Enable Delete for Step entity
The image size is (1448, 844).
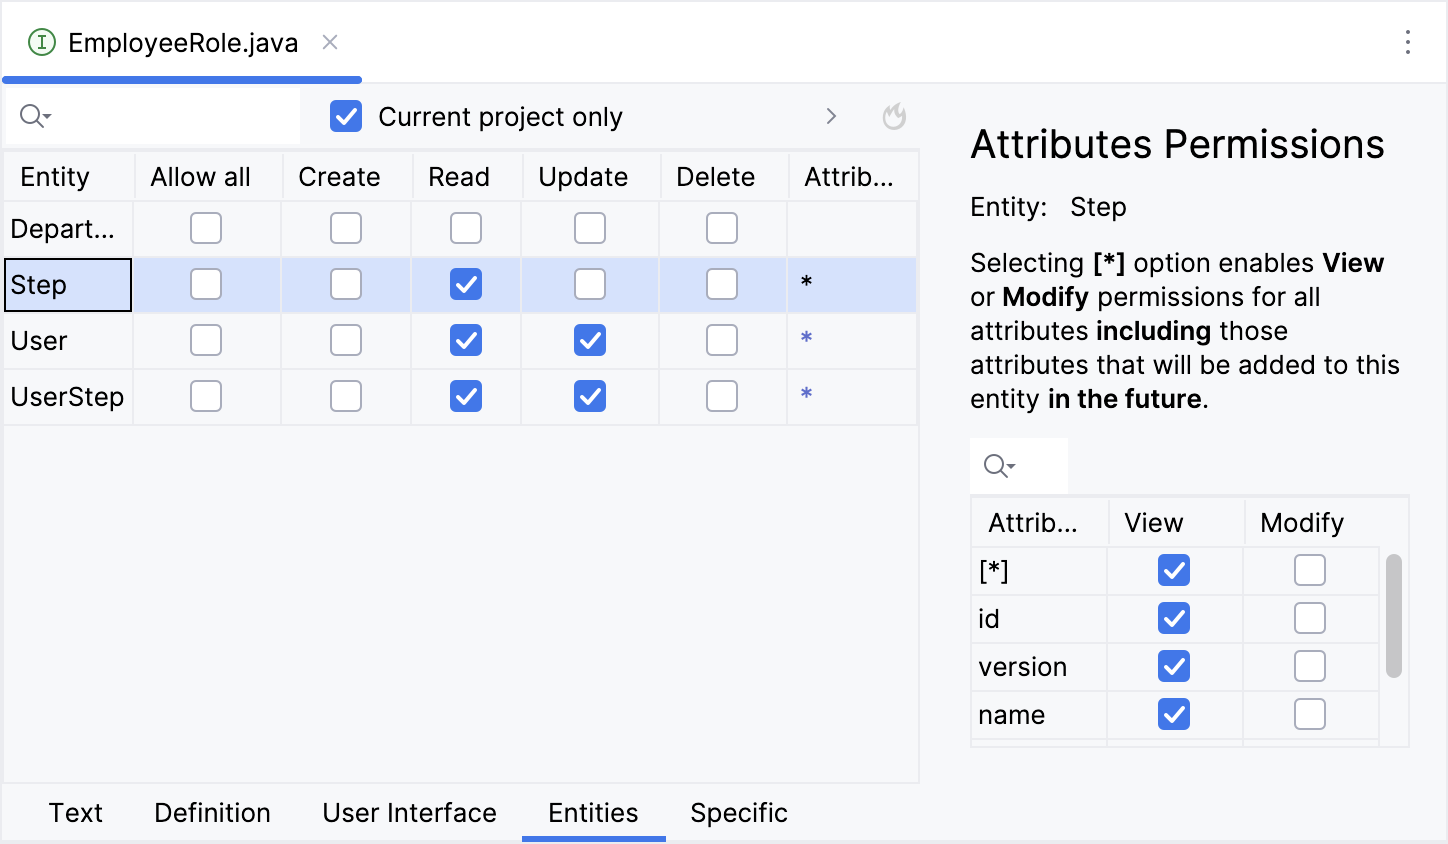tap(722, 284)
